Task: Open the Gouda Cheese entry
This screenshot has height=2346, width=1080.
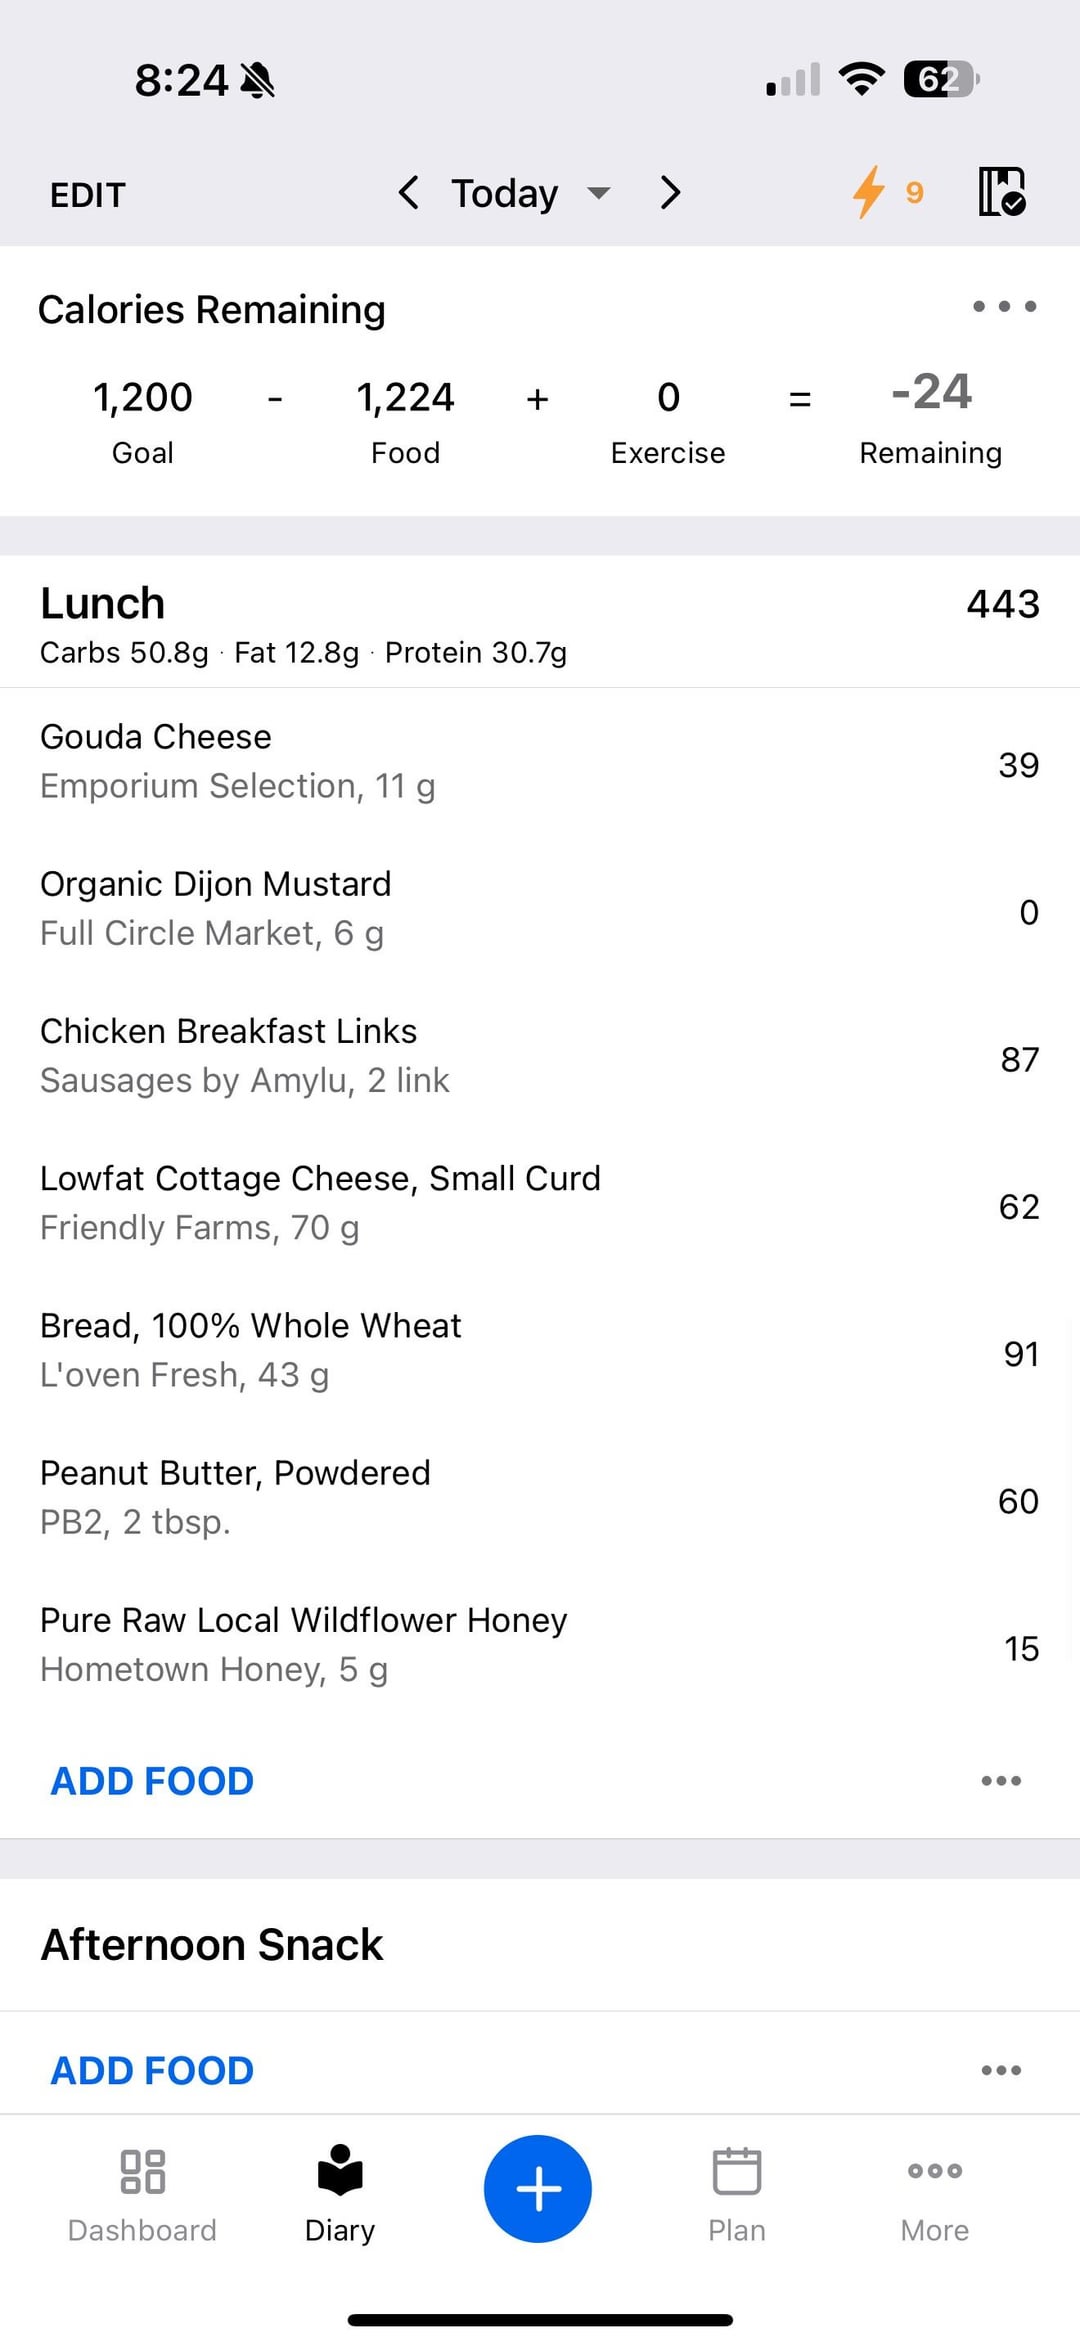Action: coord(540,762)
